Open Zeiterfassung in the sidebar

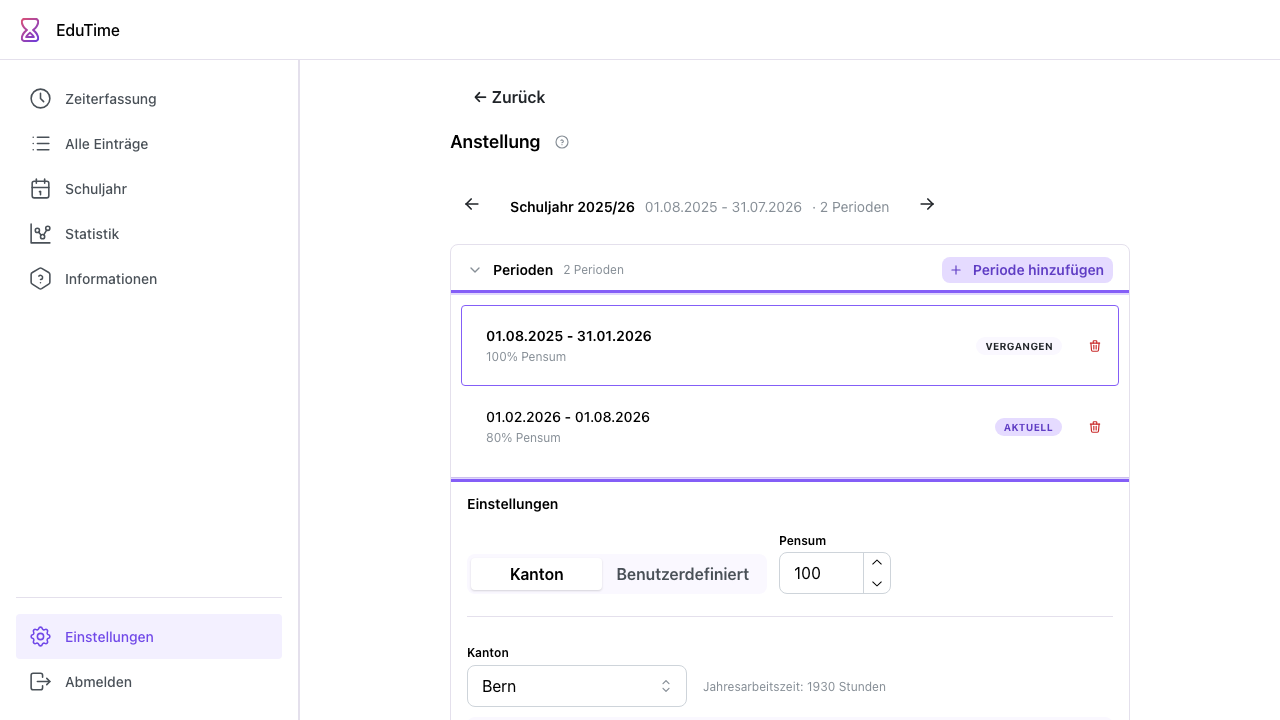tap(149, 99)
